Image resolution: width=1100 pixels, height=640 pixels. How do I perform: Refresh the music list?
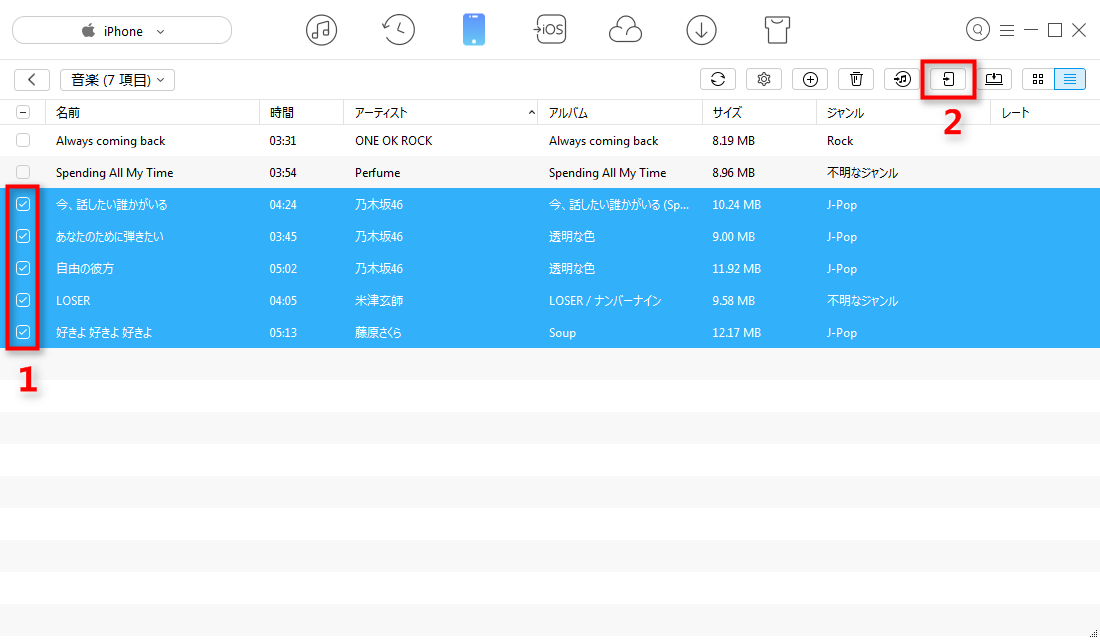point(718,79)
